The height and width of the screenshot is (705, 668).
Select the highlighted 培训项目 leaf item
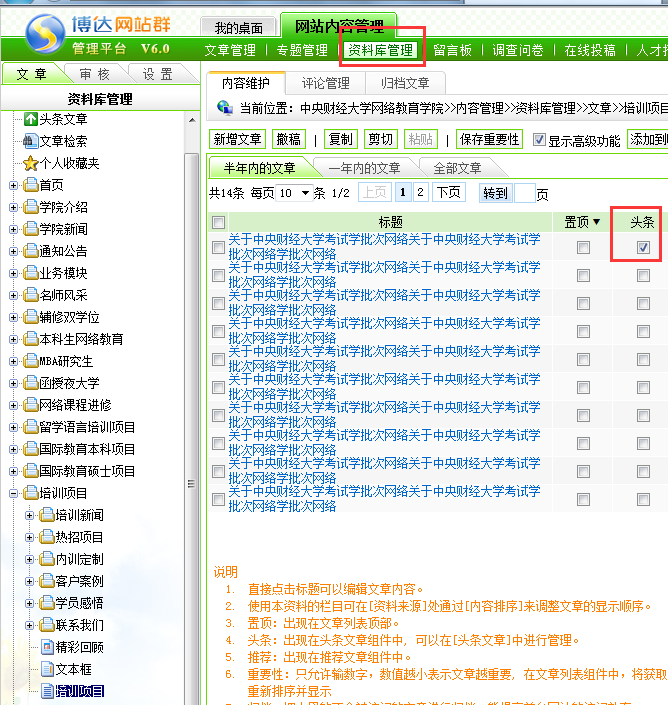click(80, 691)
